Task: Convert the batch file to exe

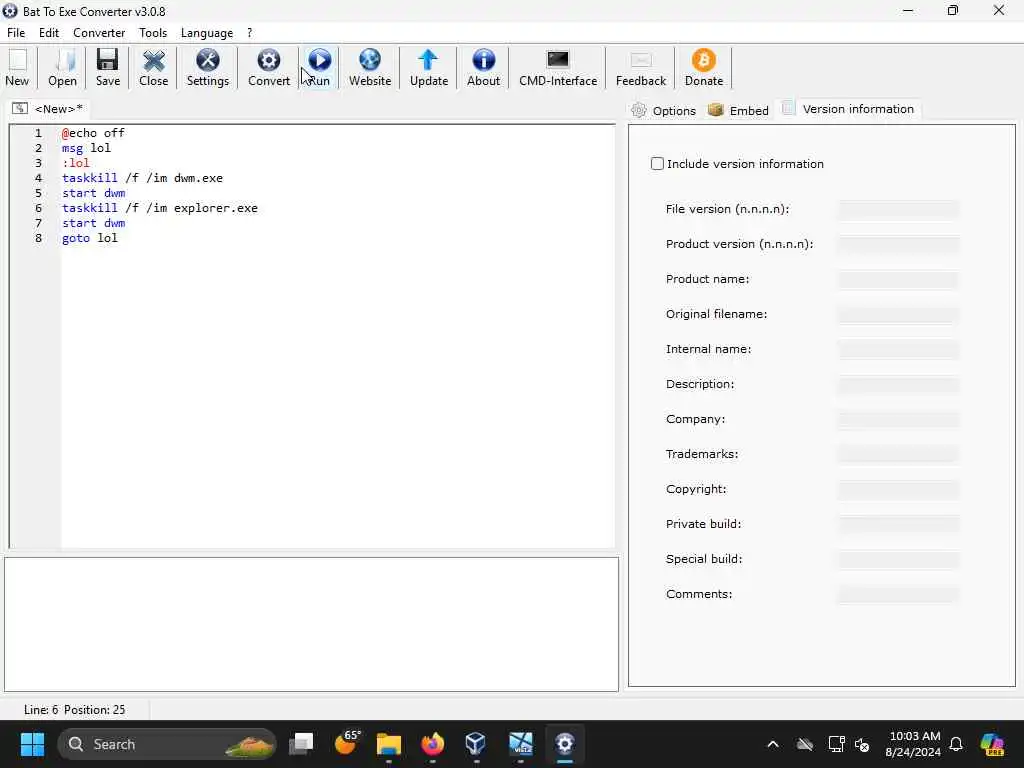Action: [x=268, y=67]
